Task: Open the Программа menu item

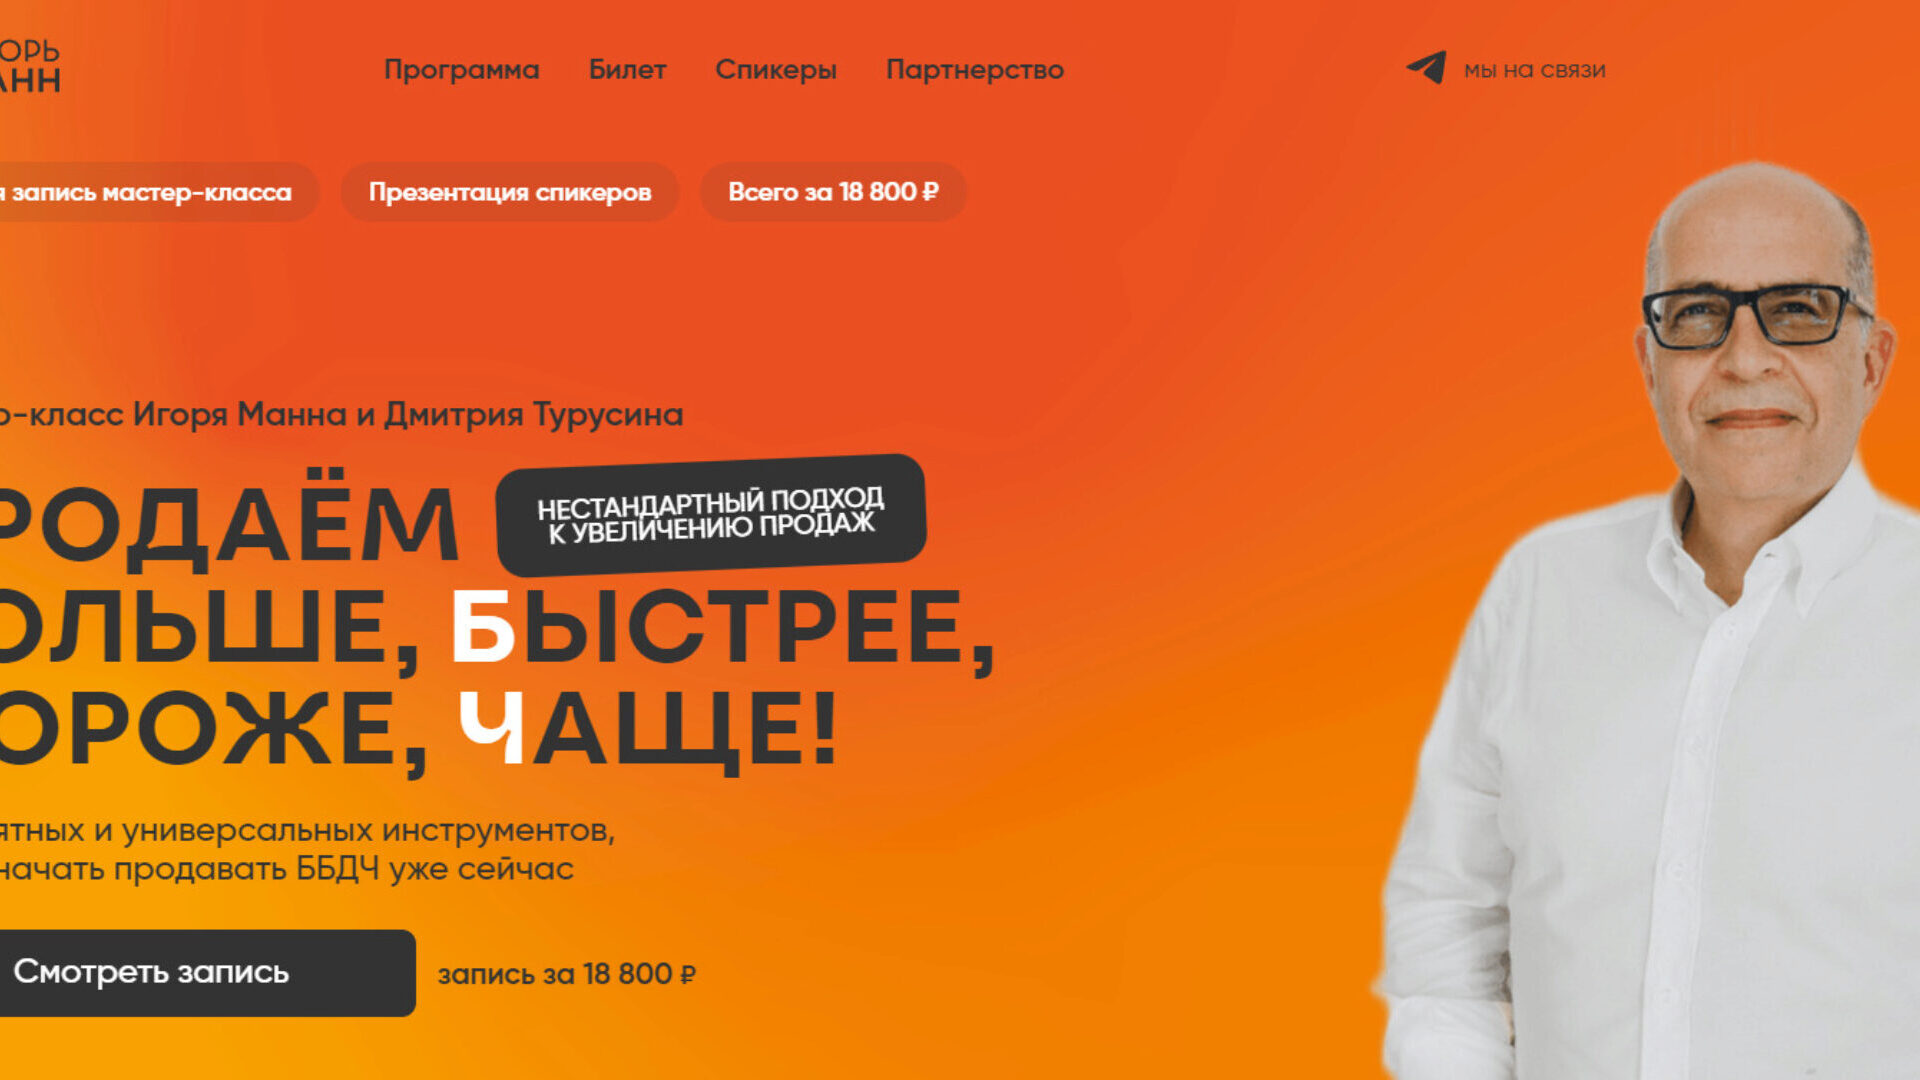Action: pyautogui.click(x=462, y=70)
